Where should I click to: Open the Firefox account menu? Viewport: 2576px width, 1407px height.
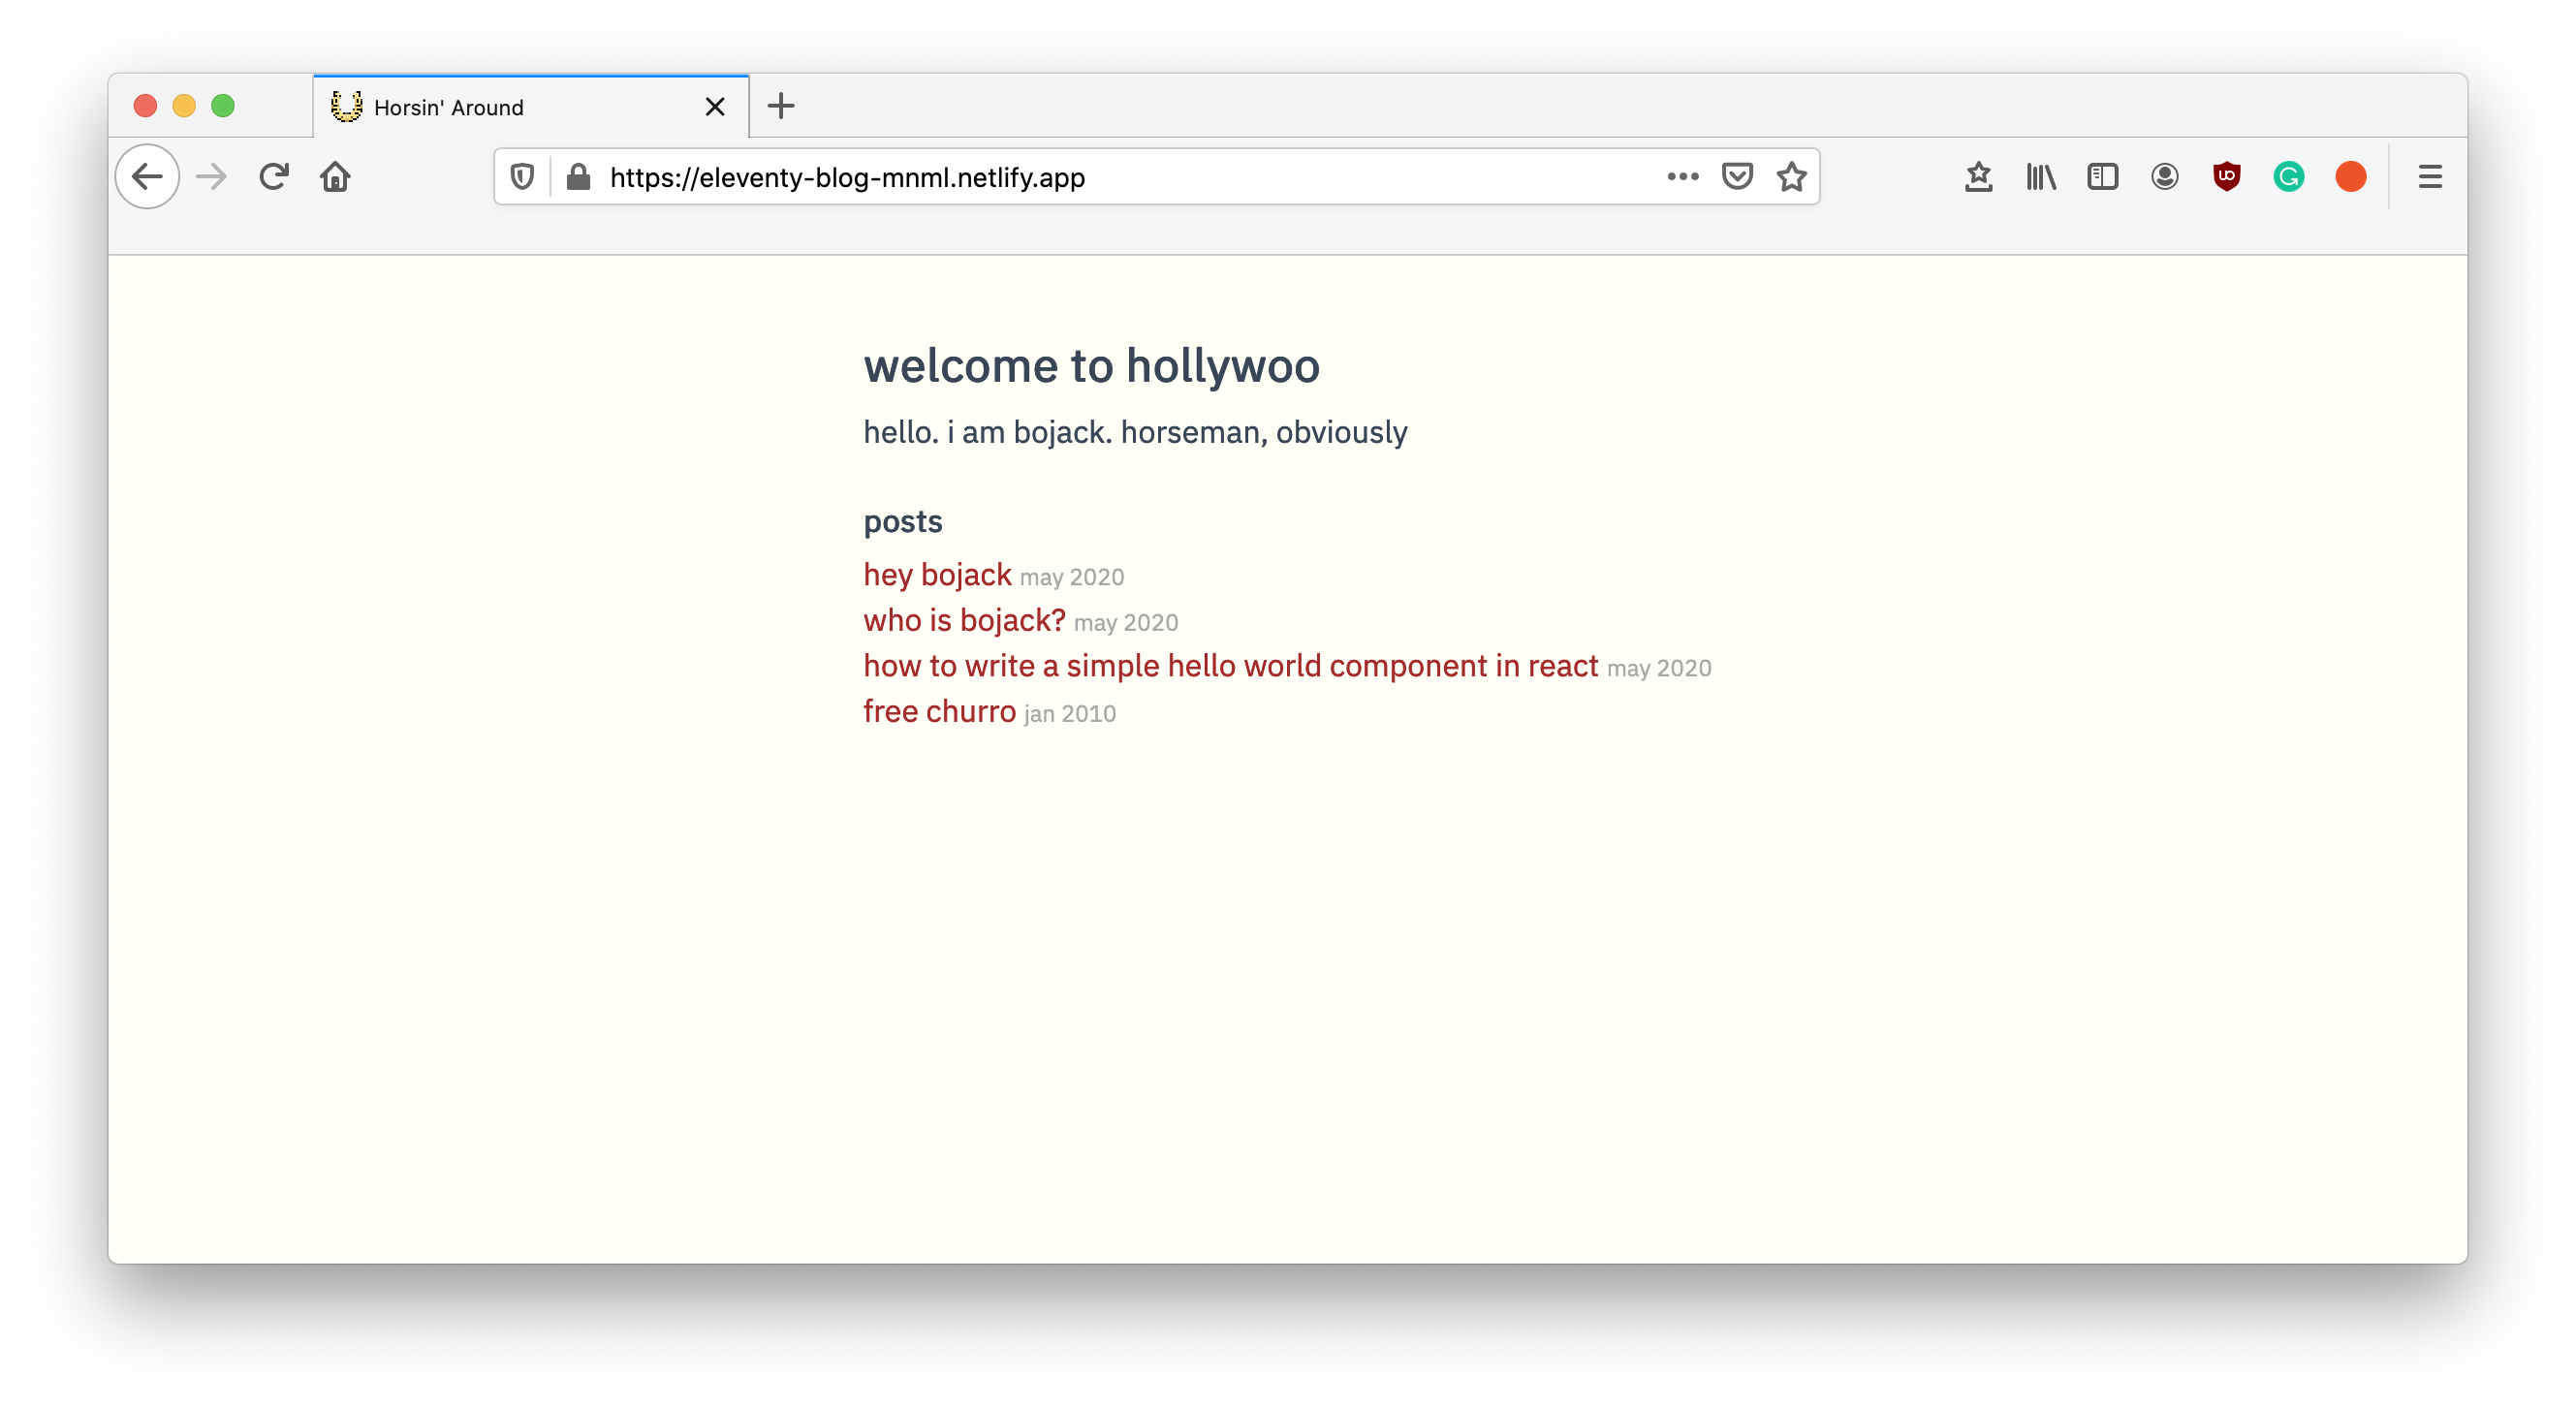pyautogui.click(x=2164, y=177)
